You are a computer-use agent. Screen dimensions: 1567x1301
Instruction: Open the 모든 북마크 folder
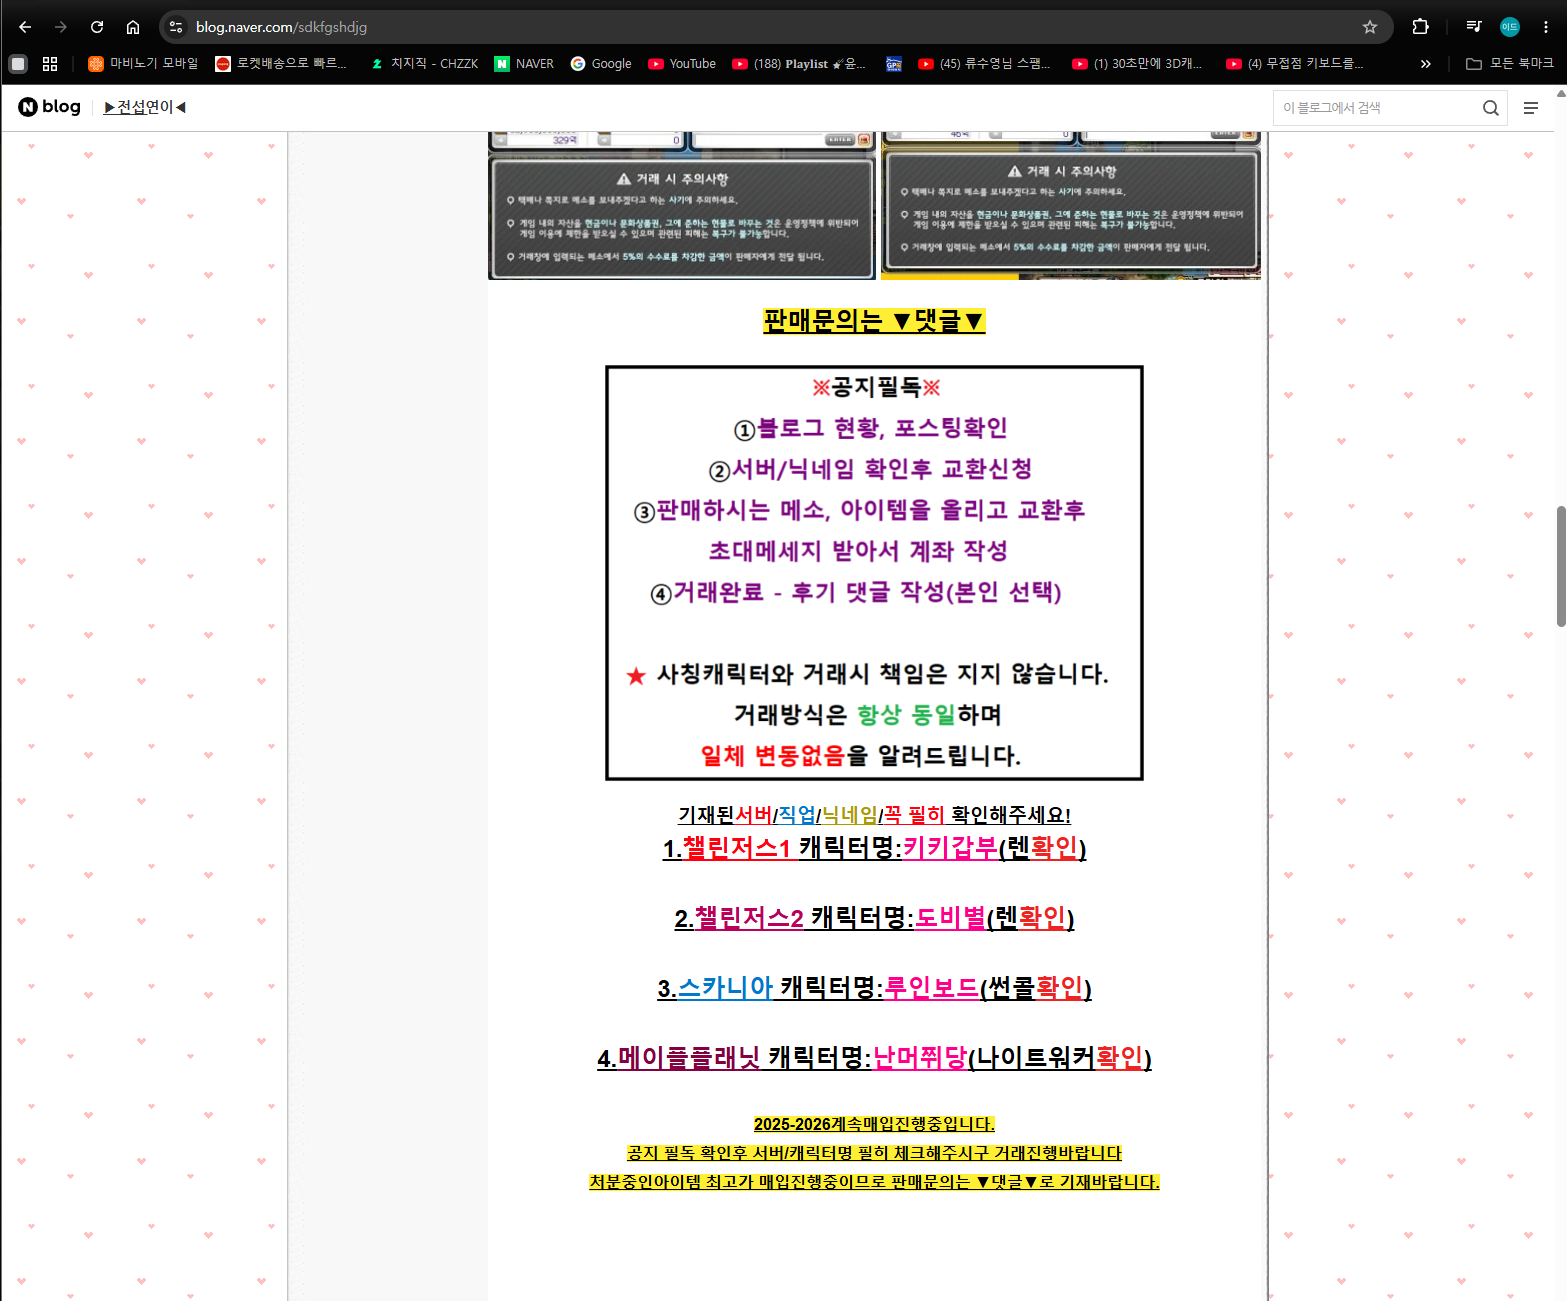[1510, 64]
